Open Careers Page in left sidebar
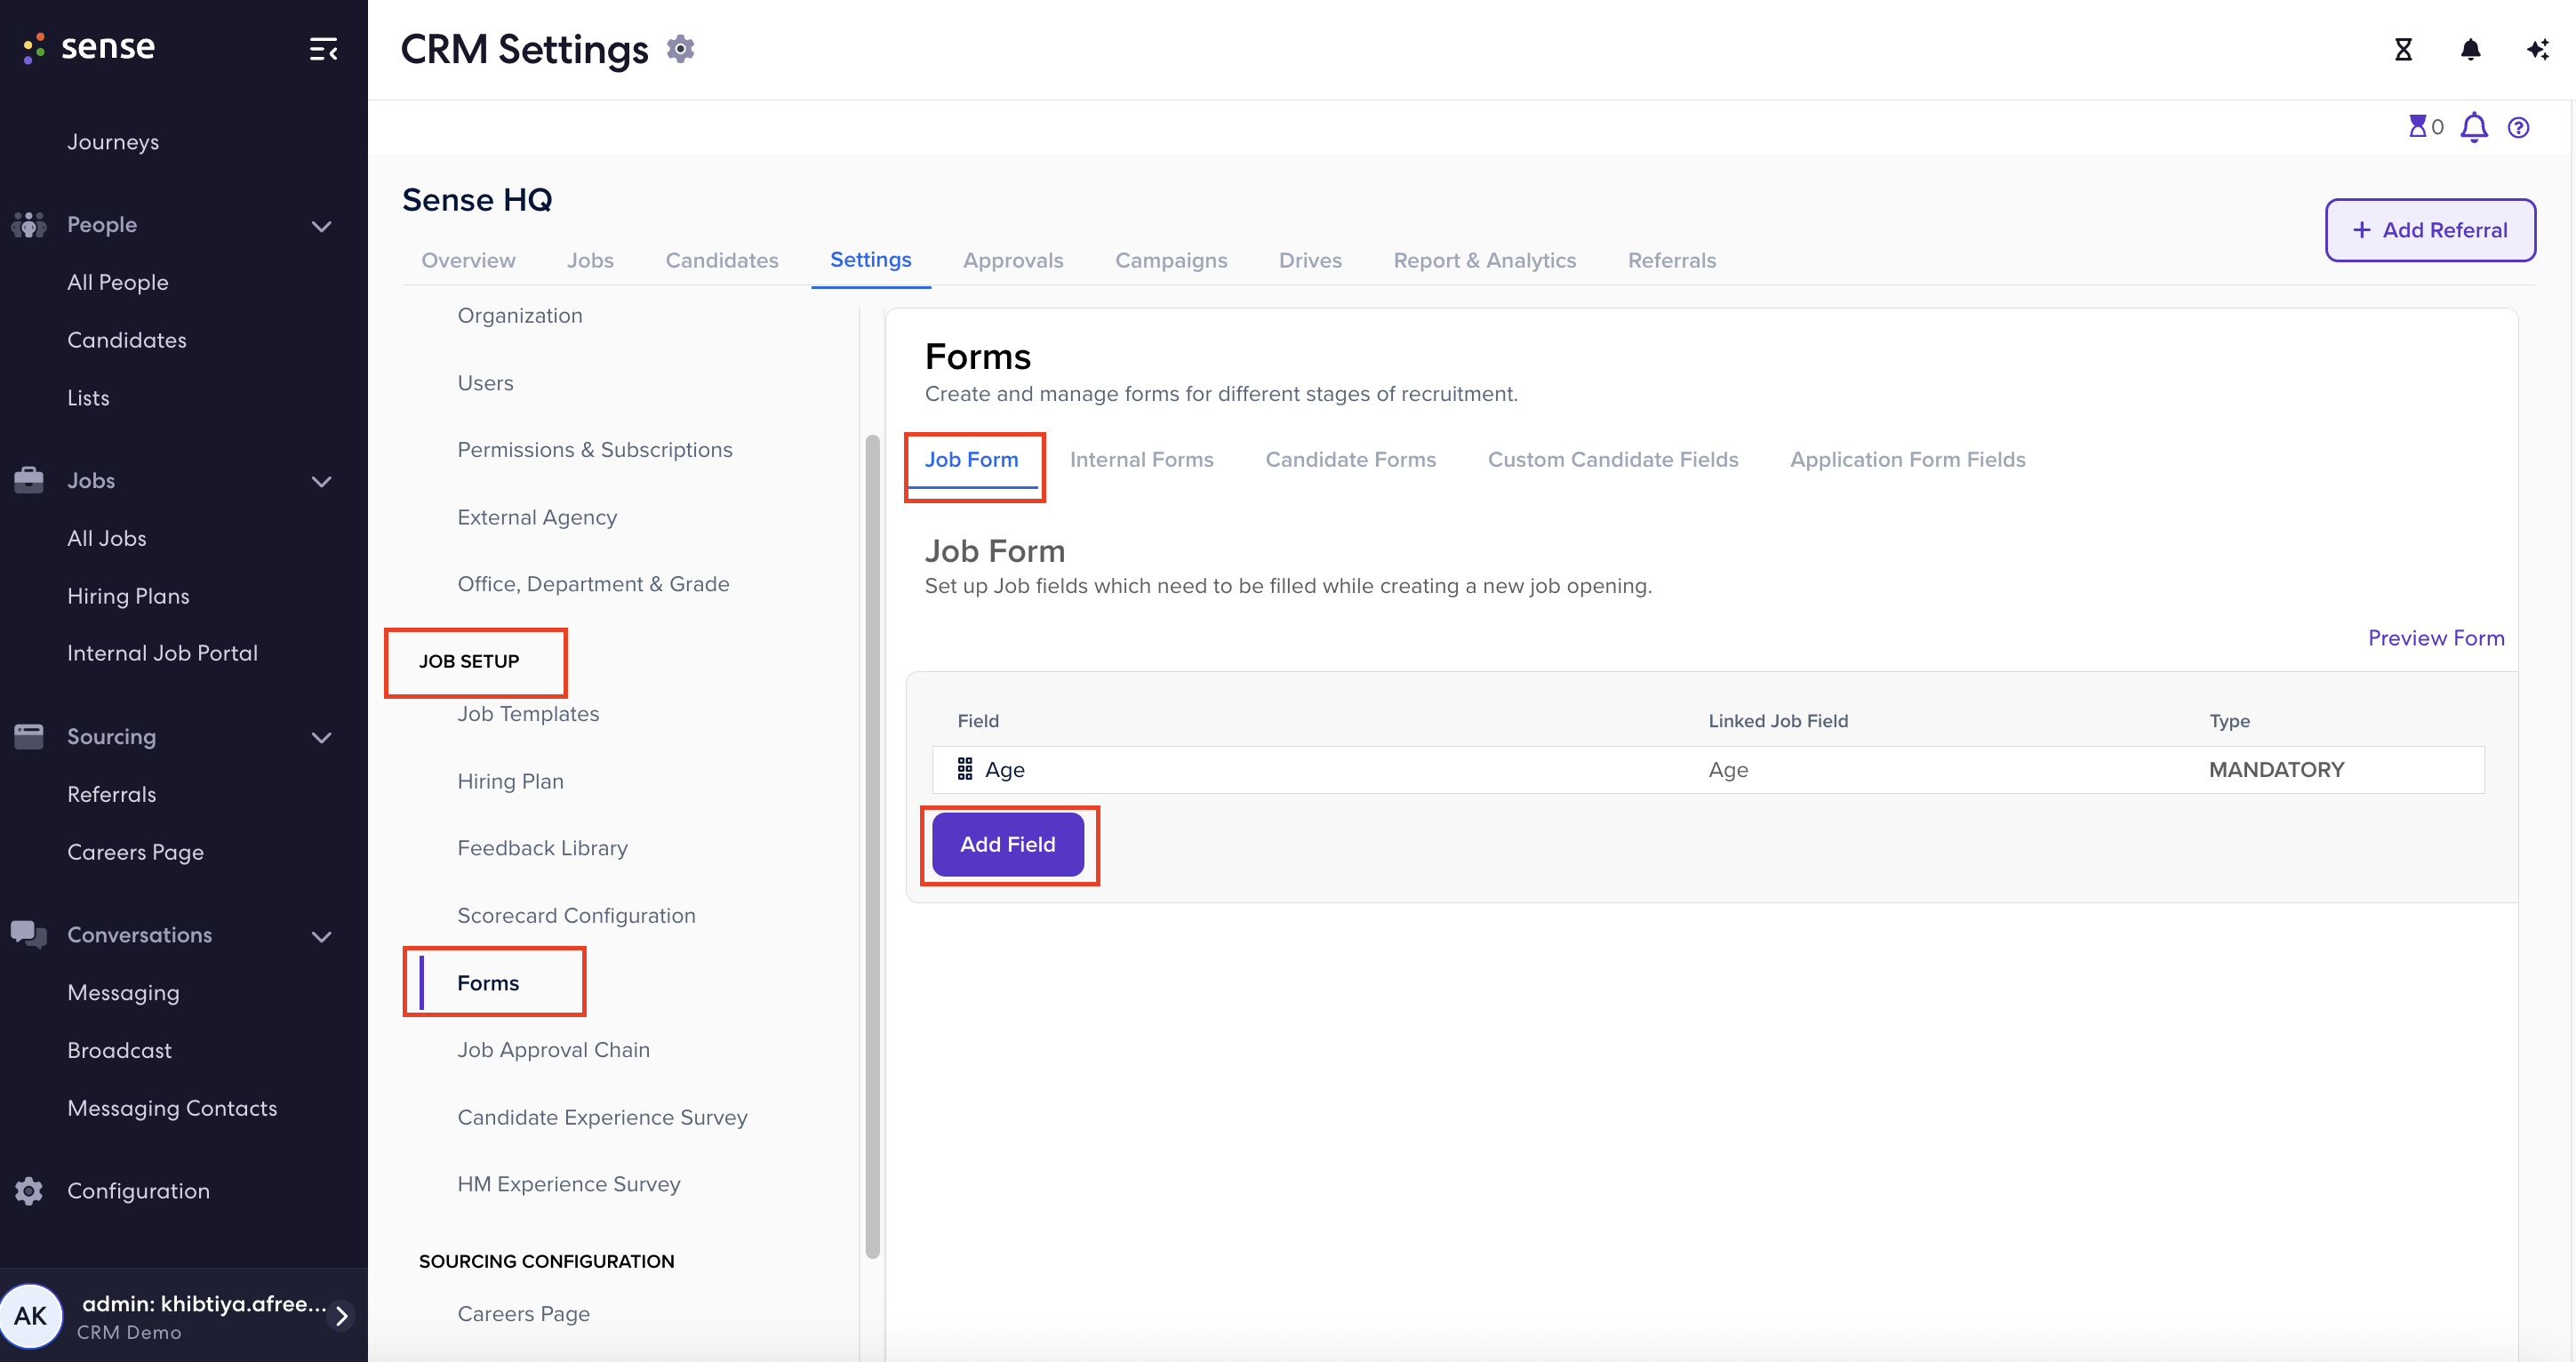 [x=135, y=852]
